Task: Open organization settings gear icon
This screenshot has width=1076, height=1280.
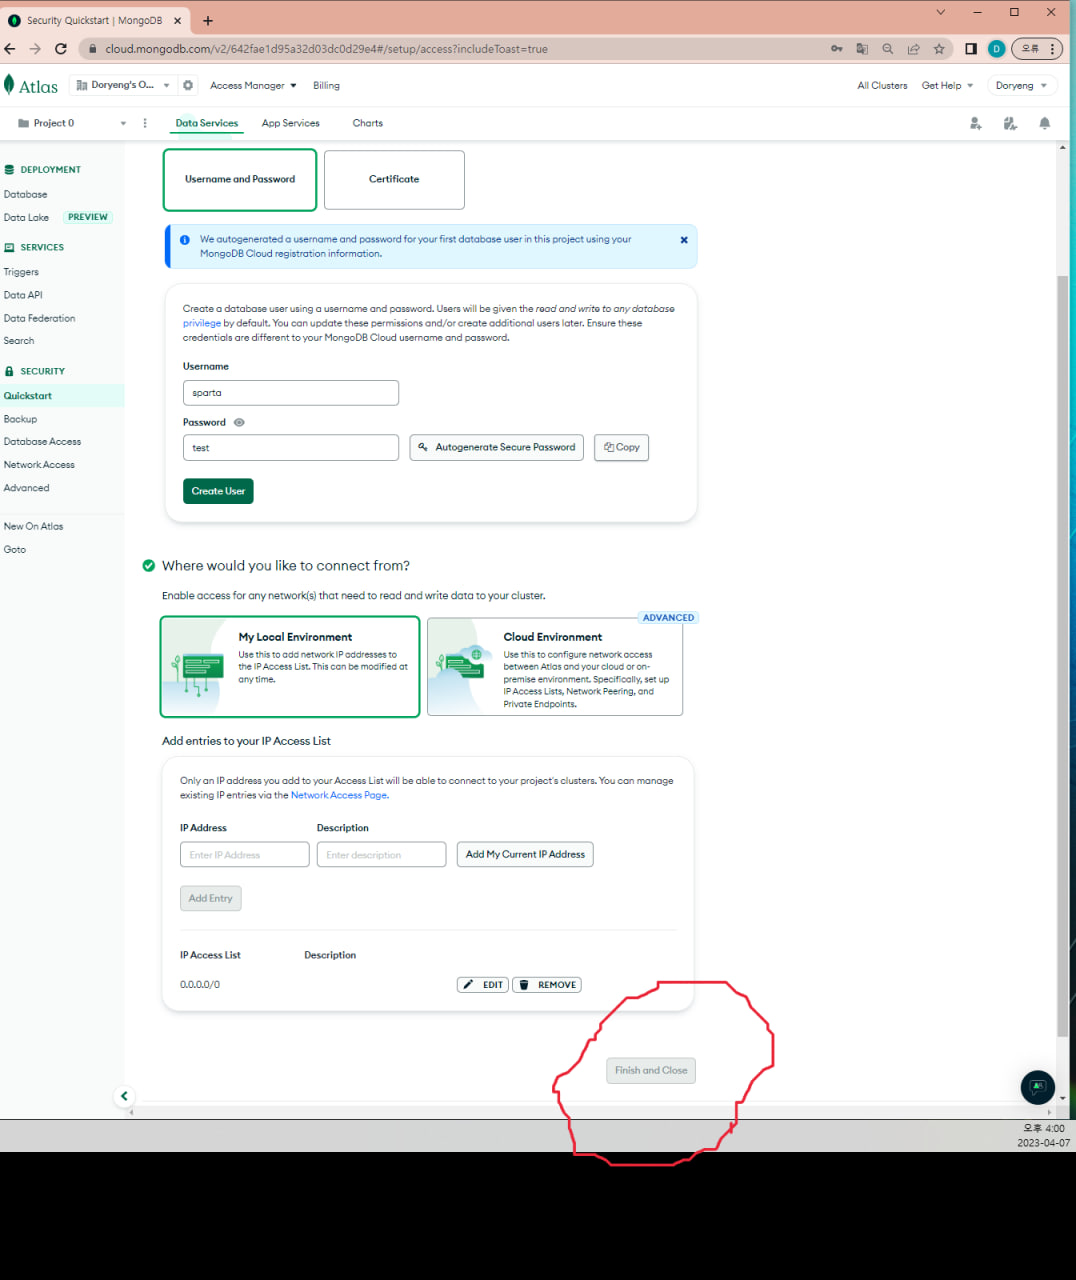Action: (x=188, y=85)
